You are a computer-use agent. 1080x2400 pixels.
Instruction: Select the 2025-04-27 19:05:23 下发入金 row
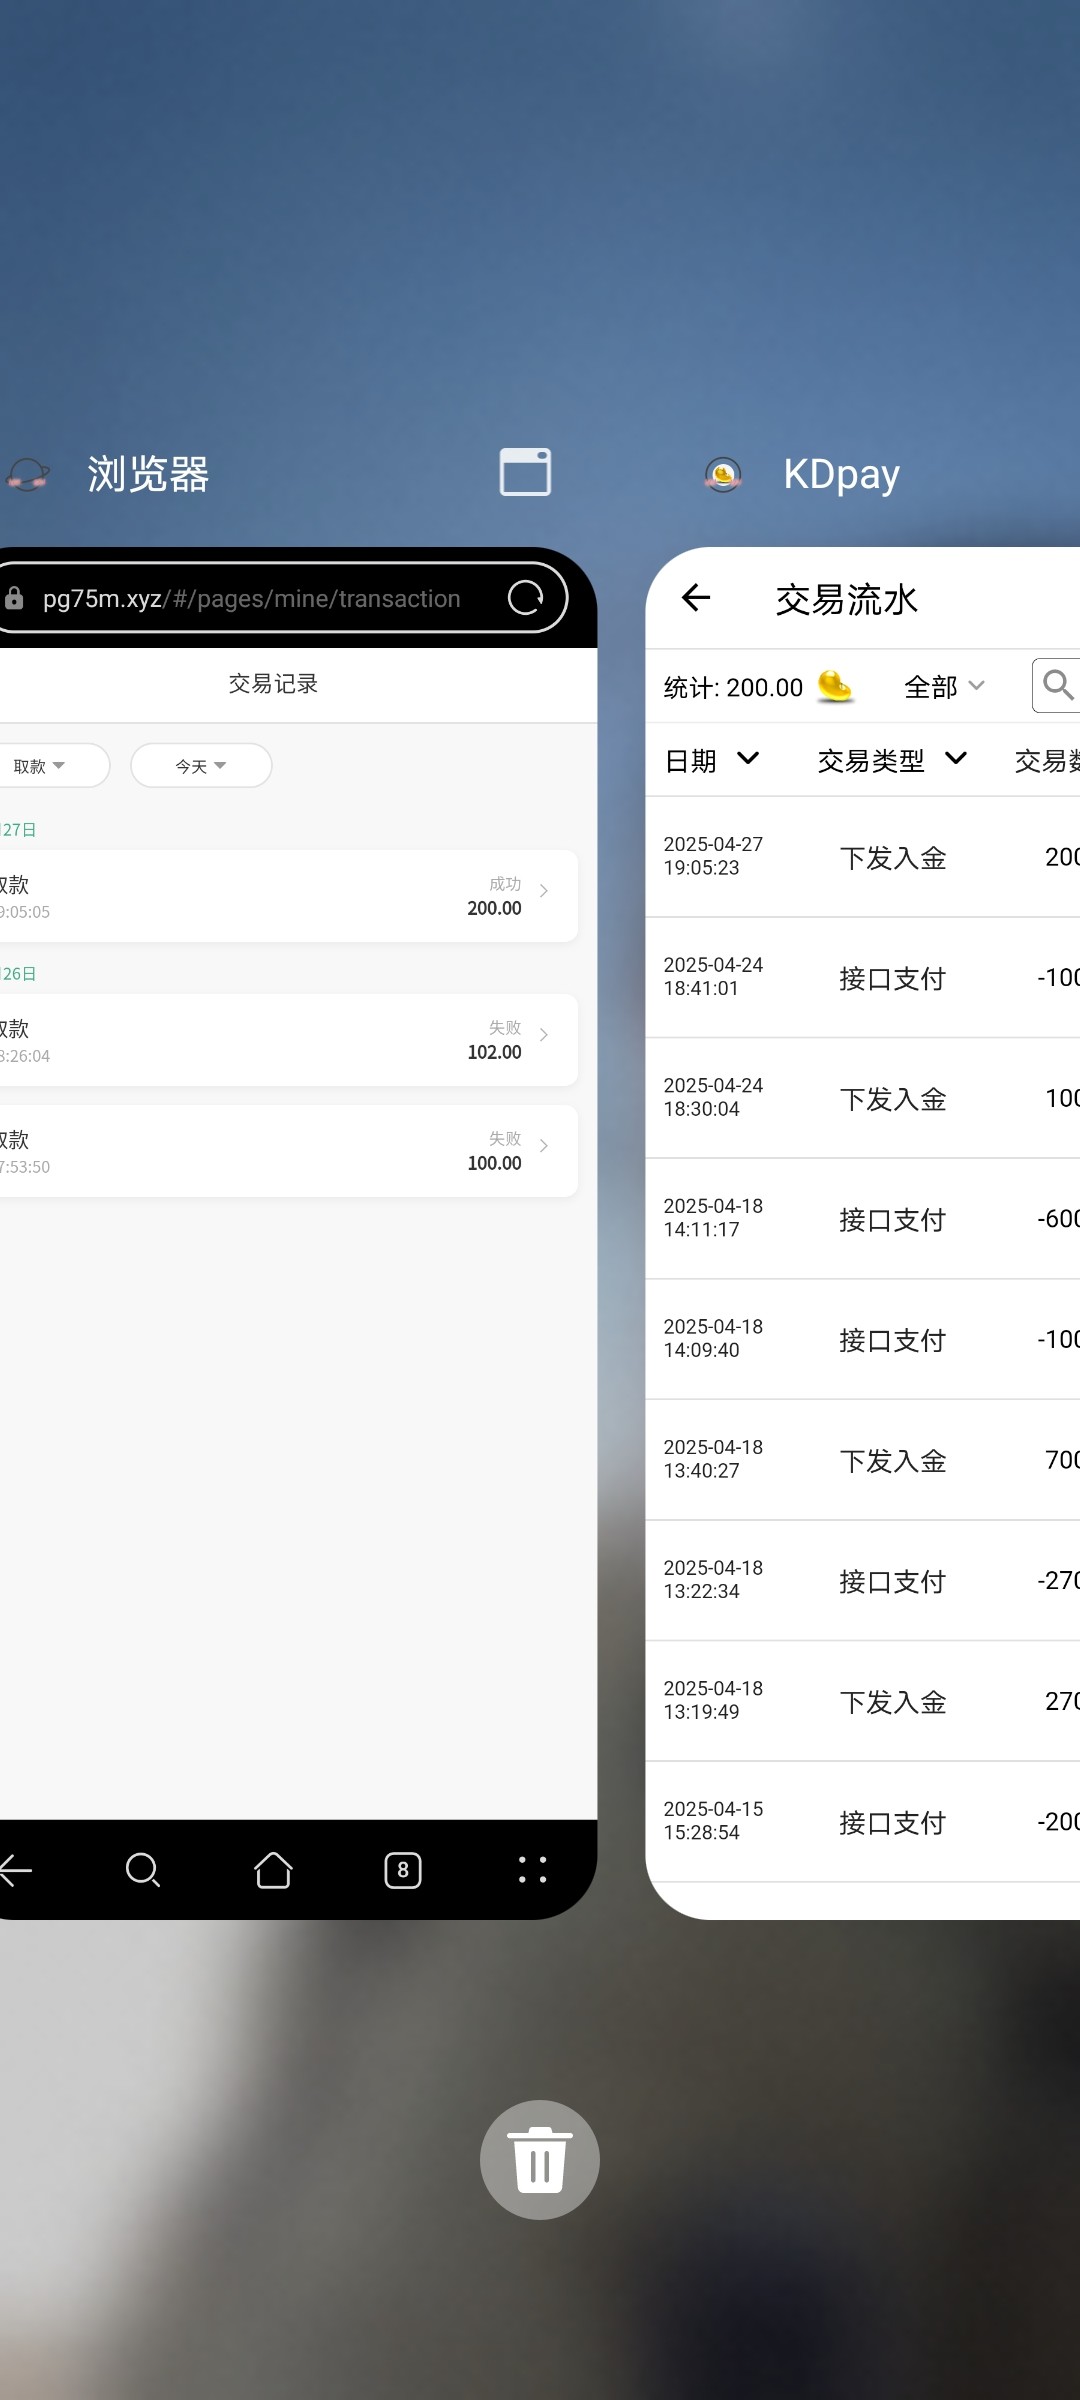(x=862, y=857)
